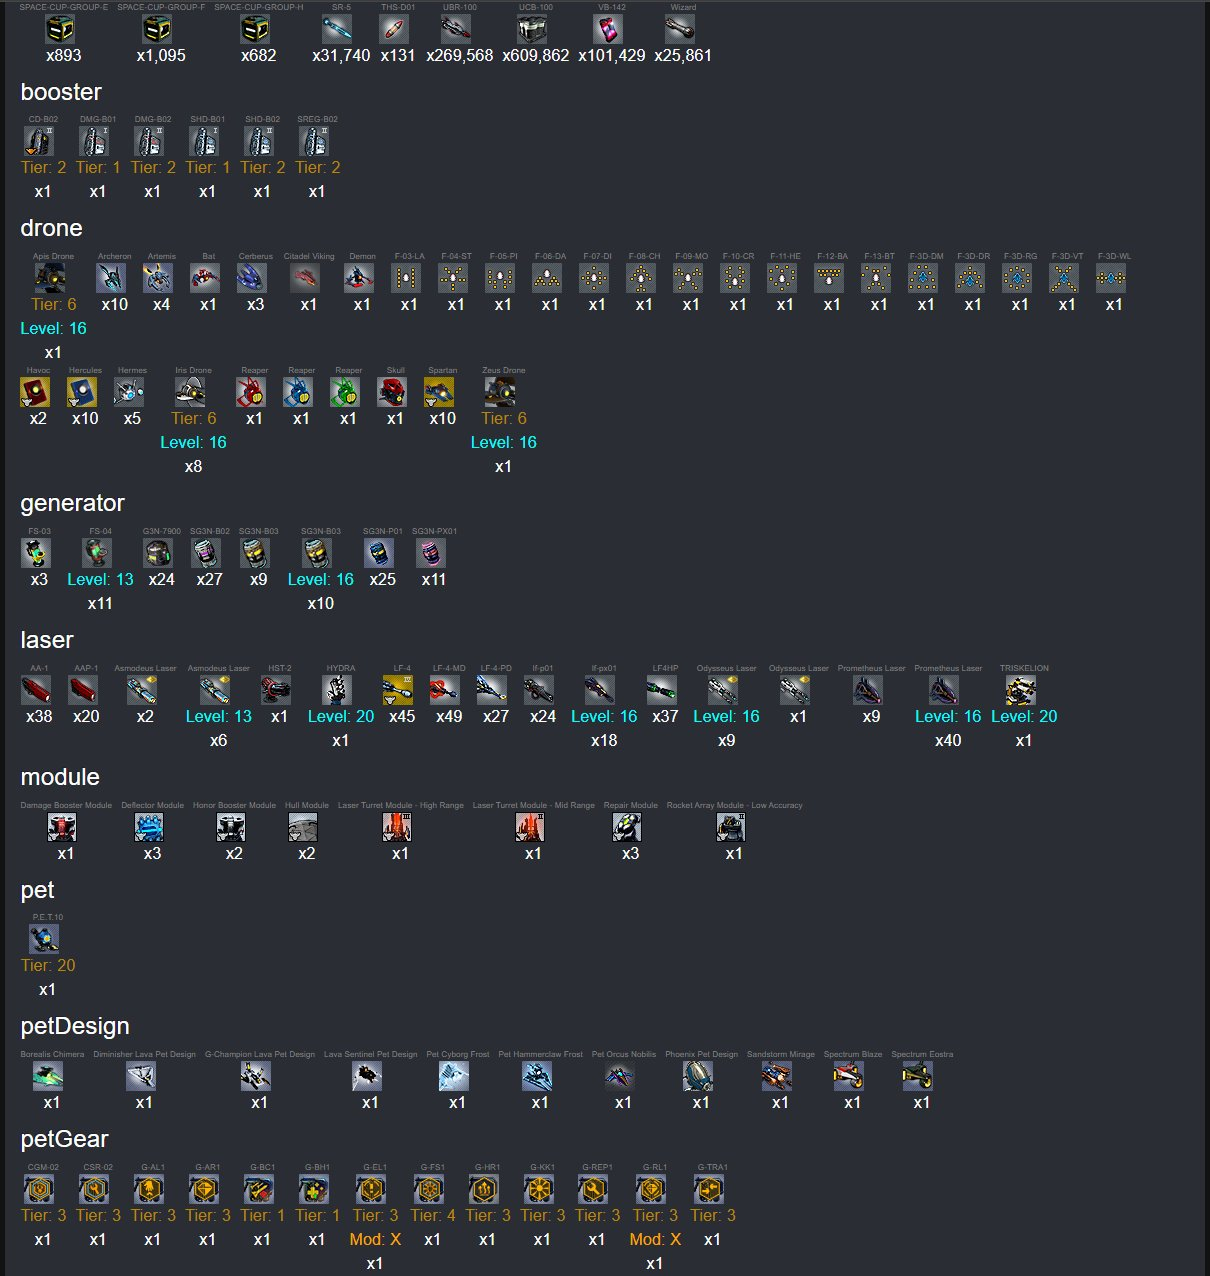The image size is (1210, 1276).
Task: Click the SPACE-CUP-GROUP-E box icon
Action: tap(61, 29)
